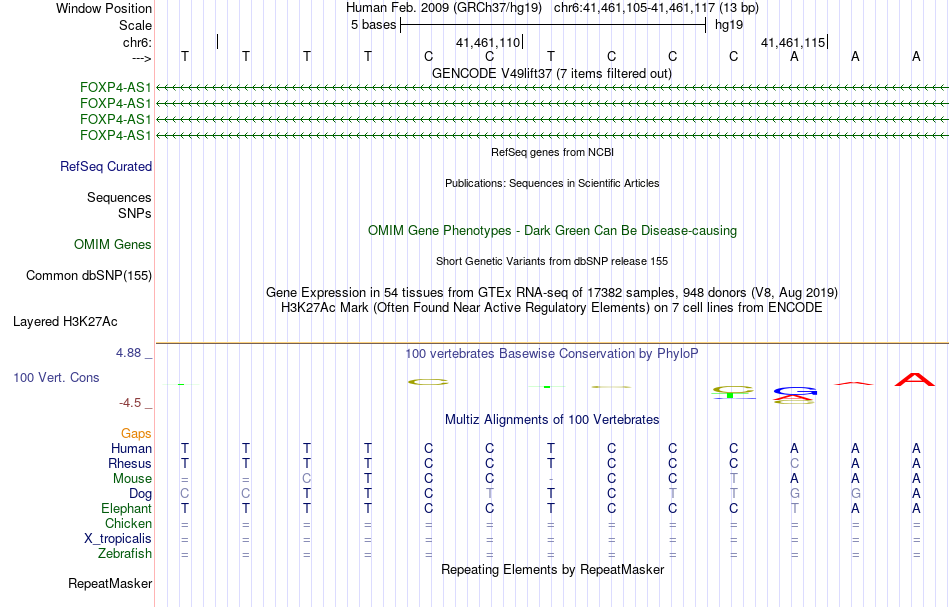Click the Sequences track label

click(119, 197)
